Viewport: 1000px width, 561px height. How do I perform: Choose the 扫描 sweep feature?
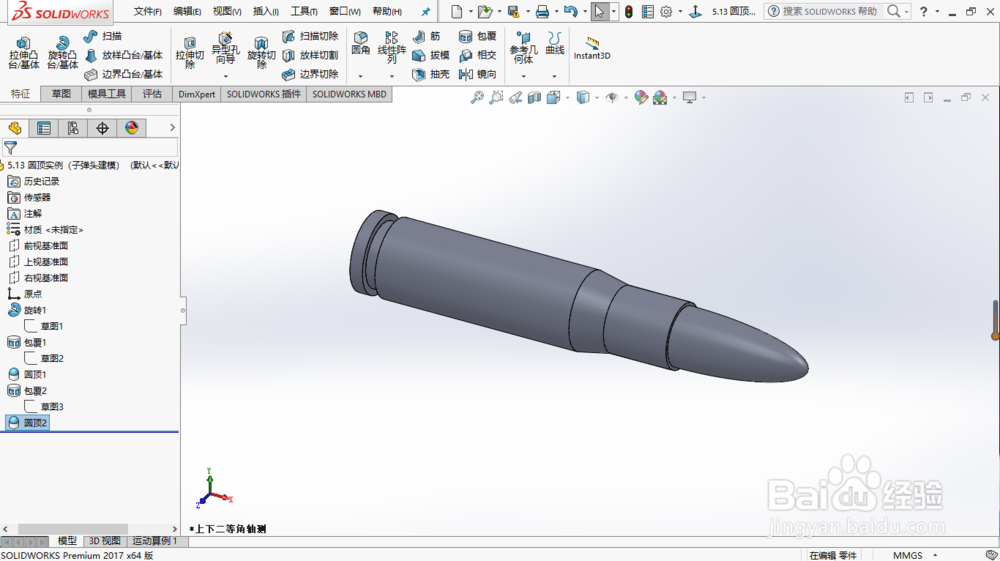(x=103, y=36)
